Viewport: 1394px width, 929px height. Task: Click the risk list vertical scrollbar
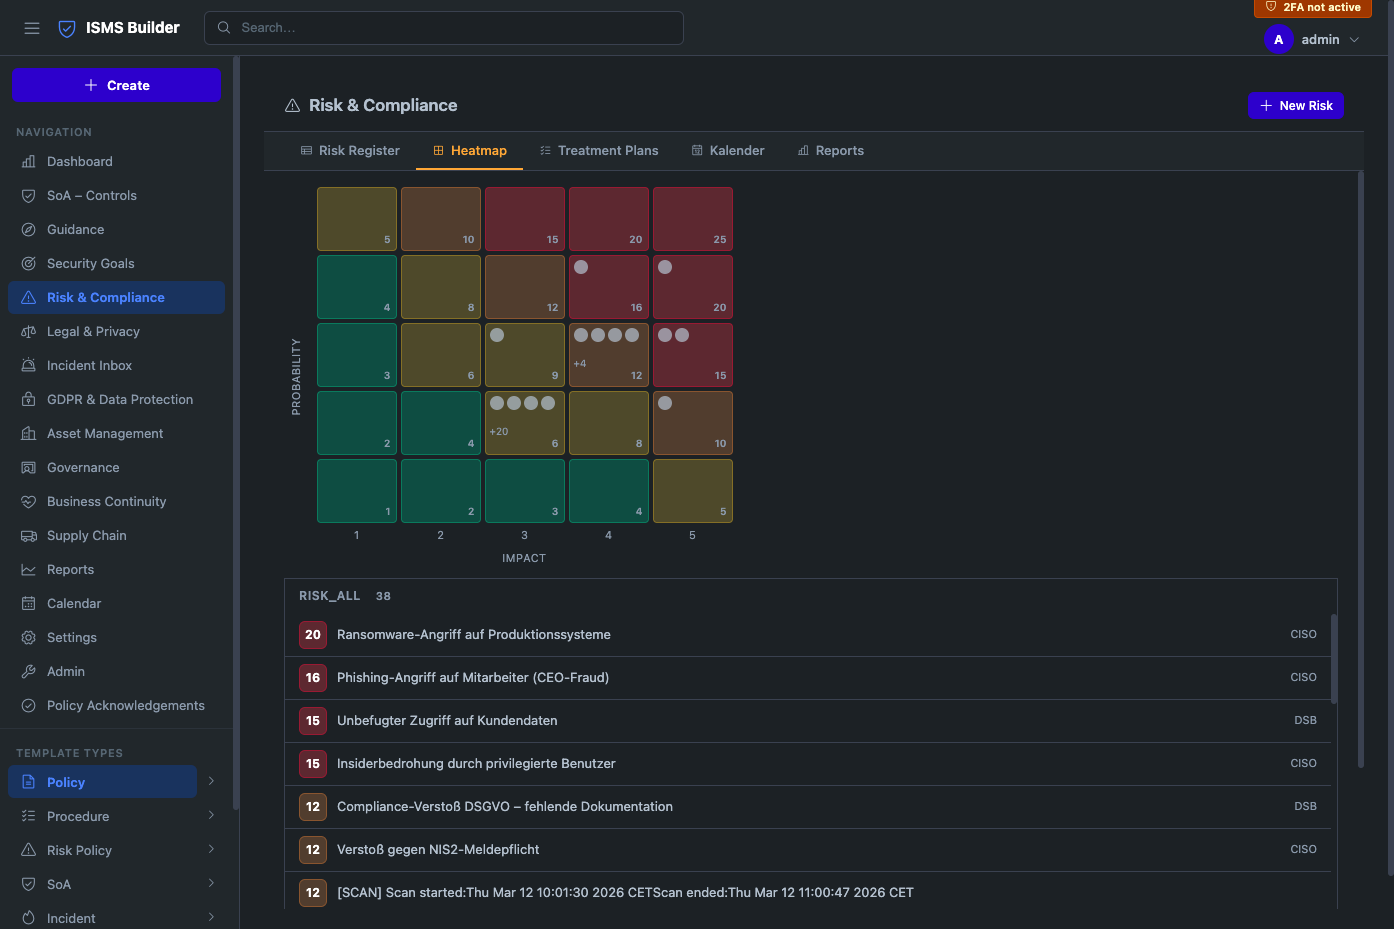1334,659
